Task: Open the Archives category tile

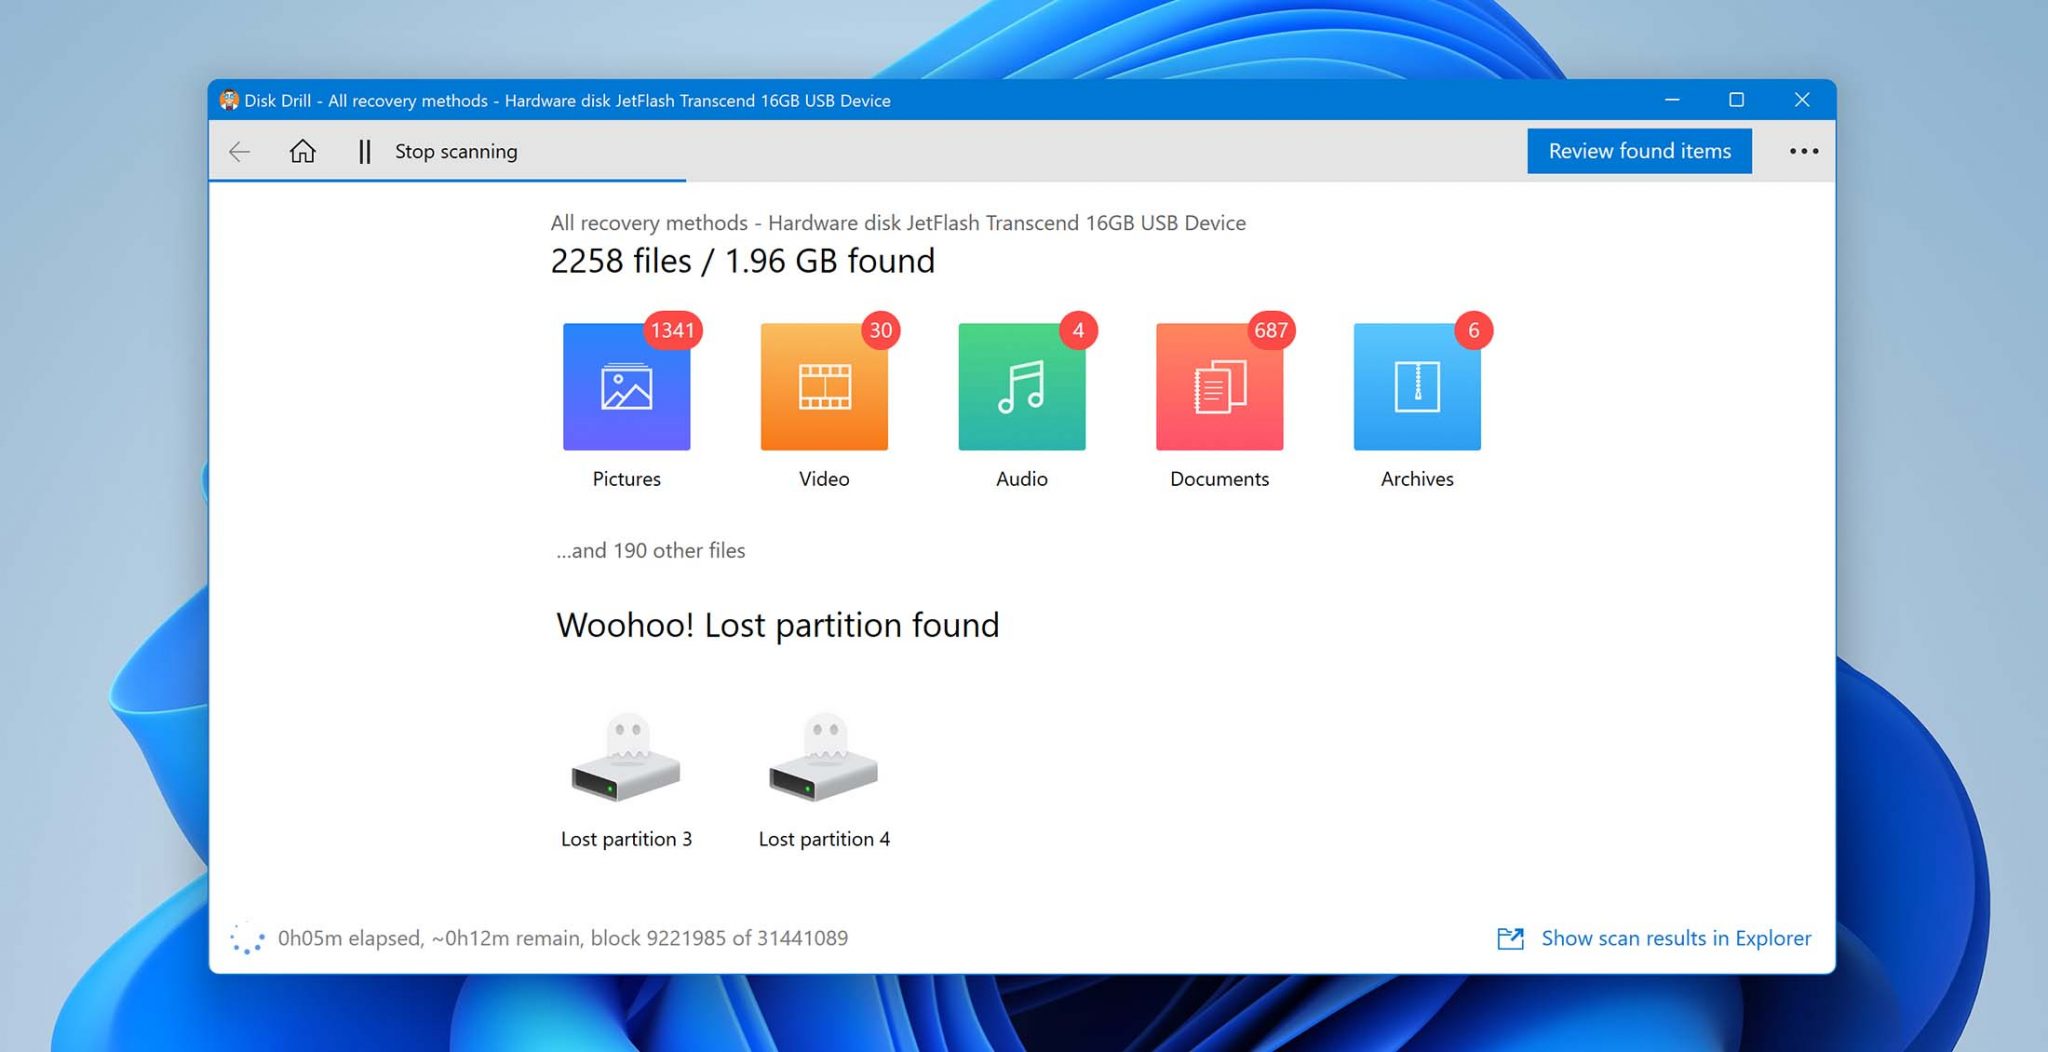Action: coord(1417,386)
